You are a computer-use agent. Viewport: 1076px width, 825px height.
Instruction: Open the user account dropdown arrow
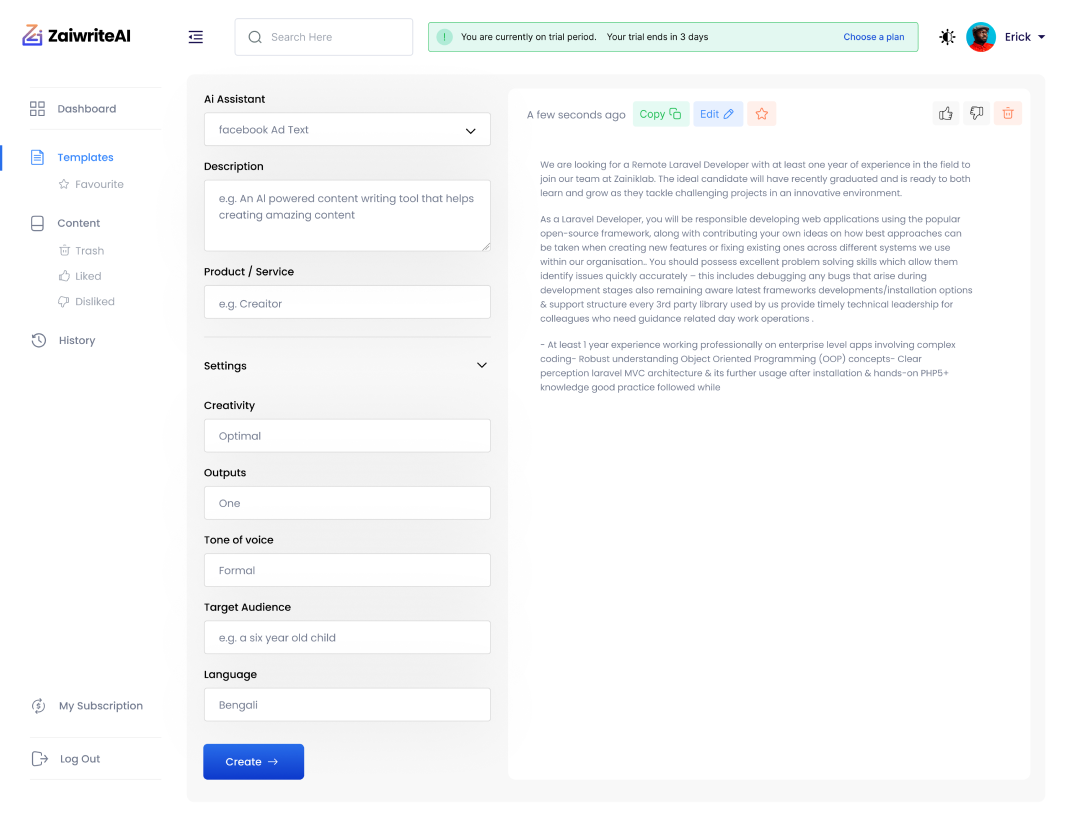click(1041, 37)
